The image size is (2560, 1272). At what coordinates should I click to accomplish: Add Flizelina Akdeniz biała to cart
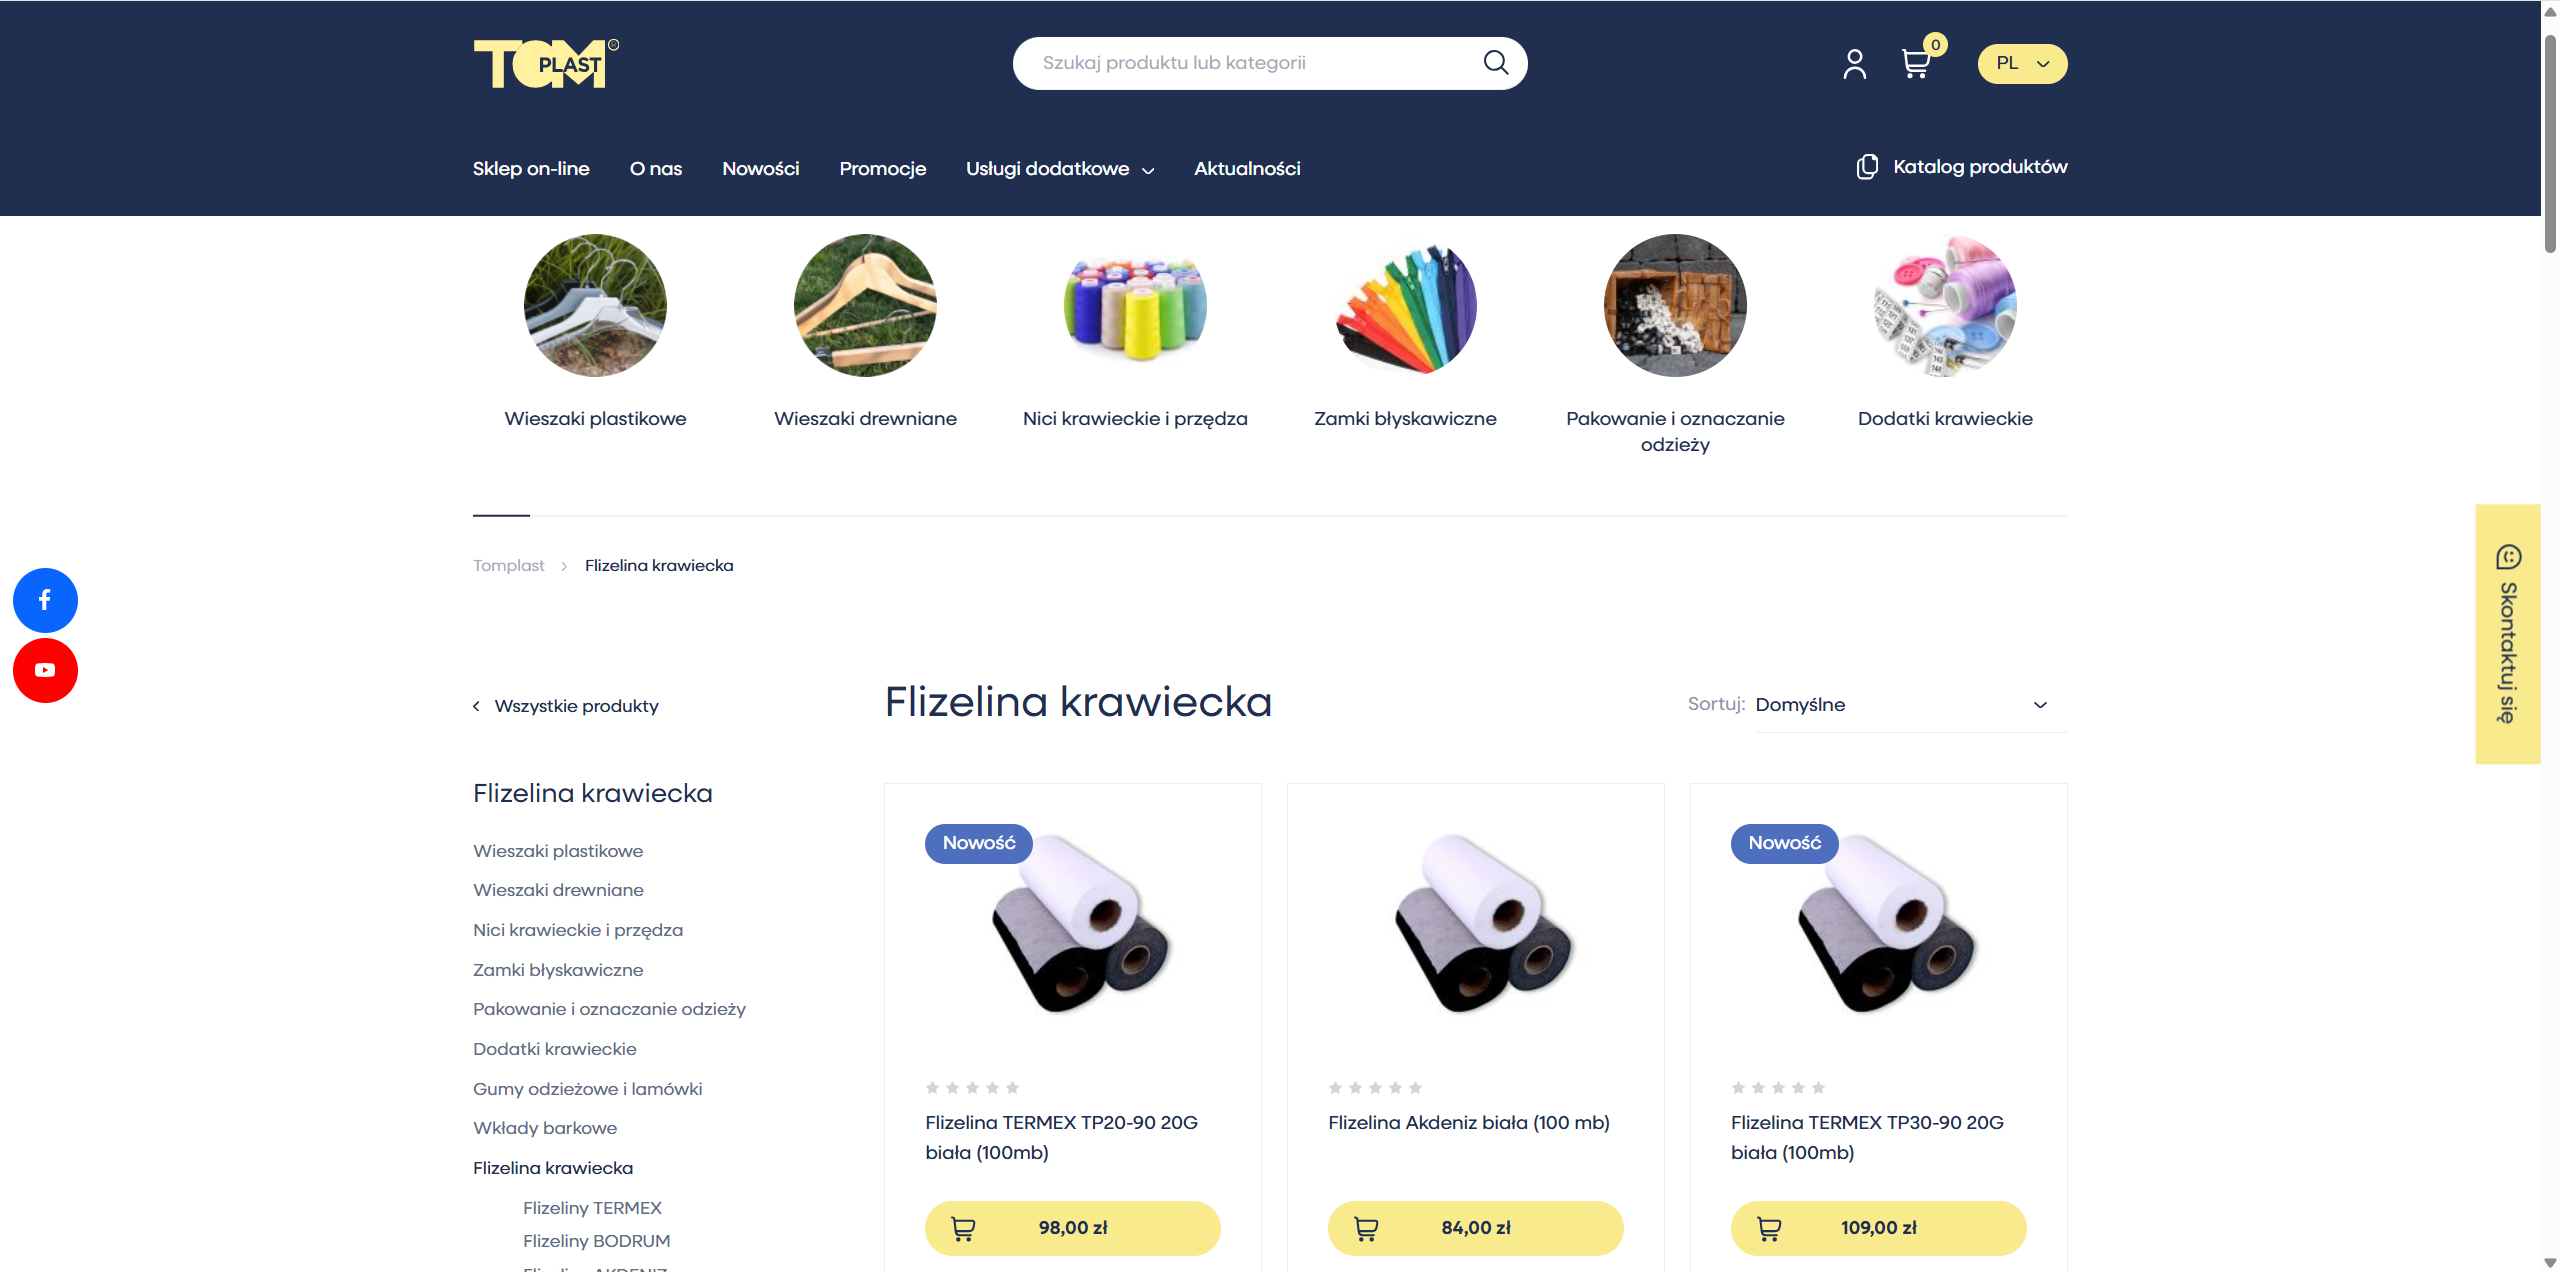pyautogui.click(x=1475, y=1228)
